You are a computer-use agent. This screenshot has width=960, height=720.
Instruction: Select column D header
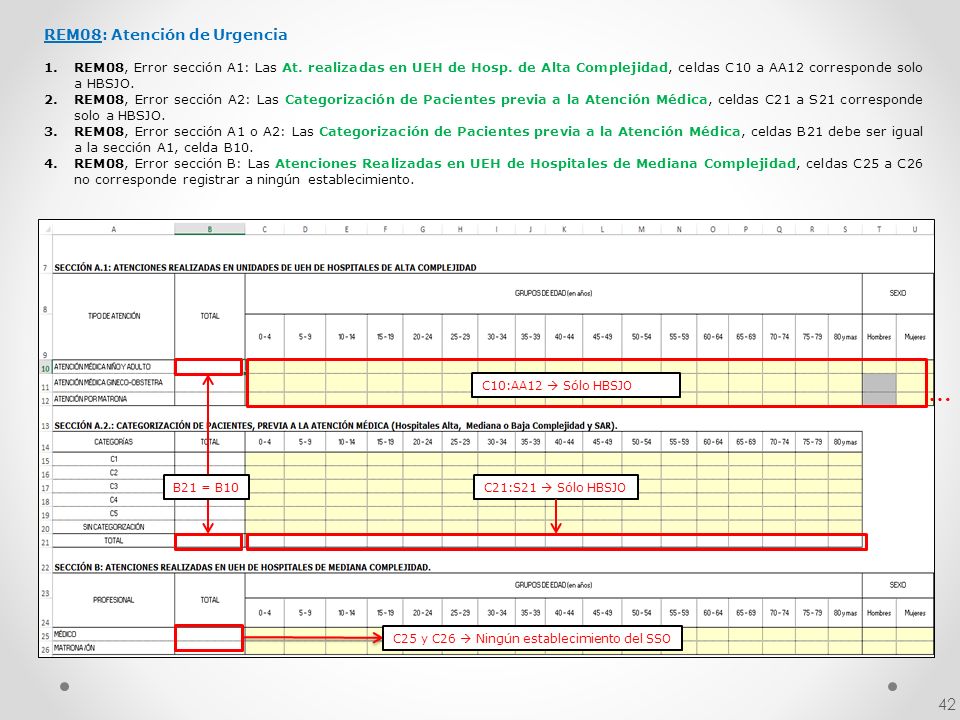305,230
